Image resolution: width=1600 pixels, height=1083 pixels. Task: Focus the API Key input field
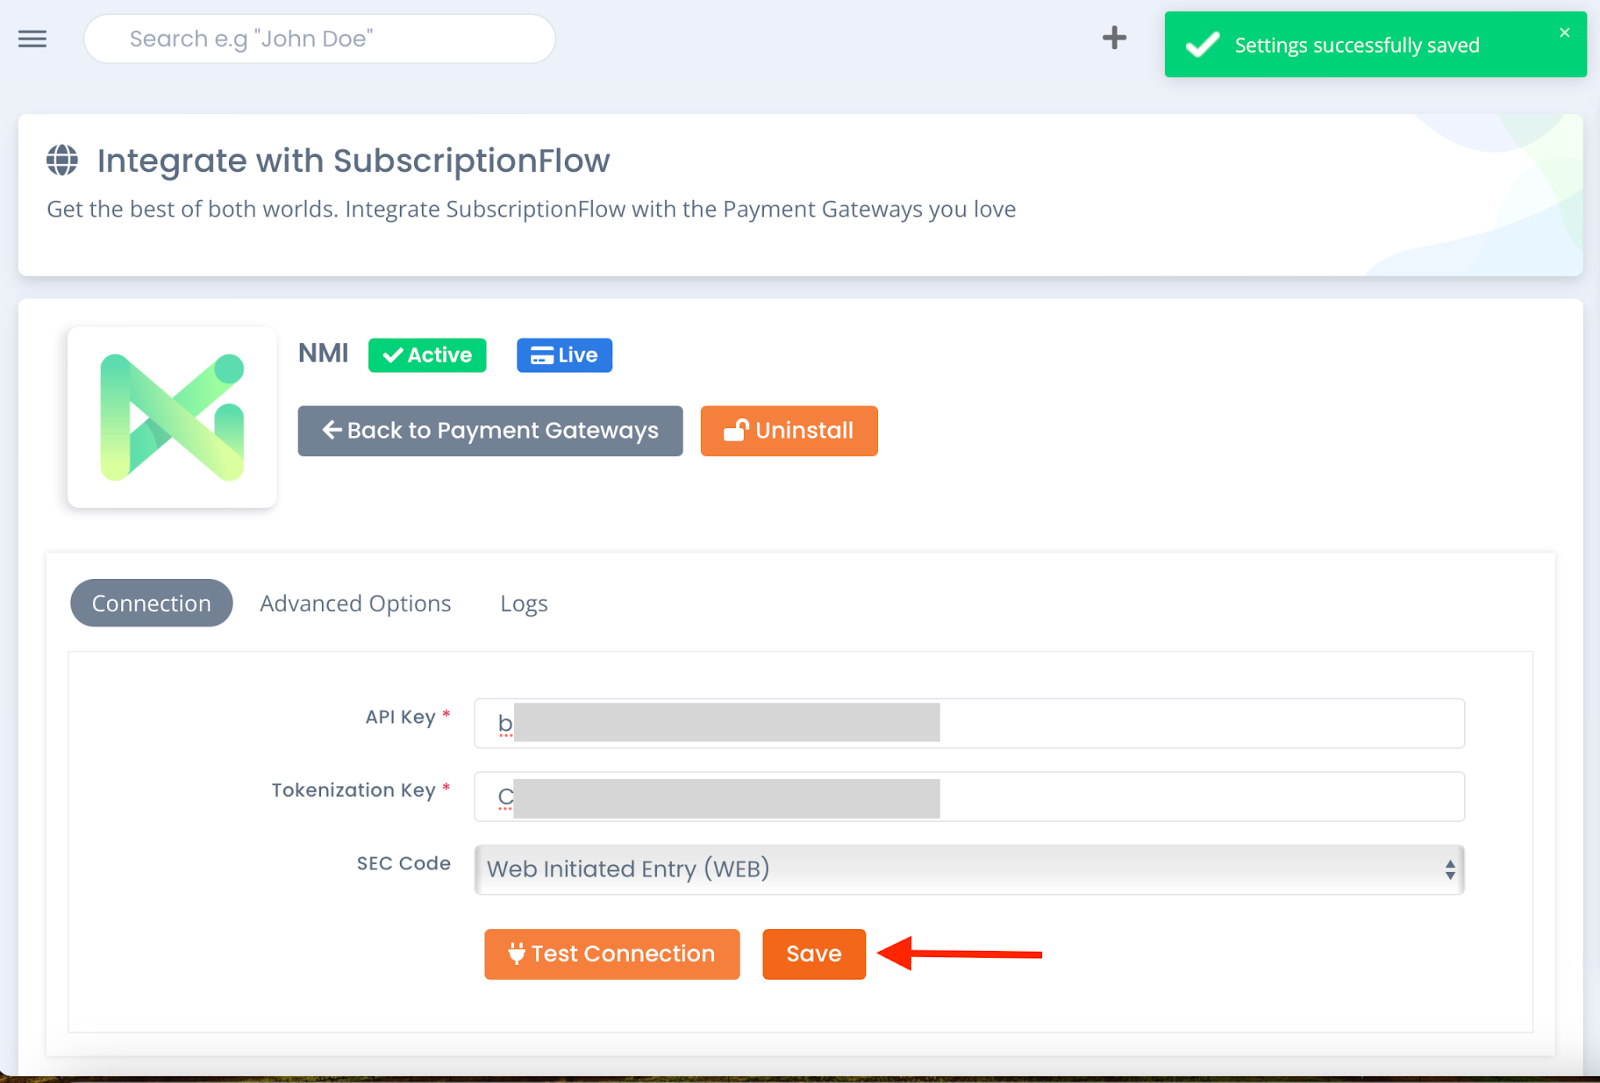pyautogui.click(x=969, y=723)
